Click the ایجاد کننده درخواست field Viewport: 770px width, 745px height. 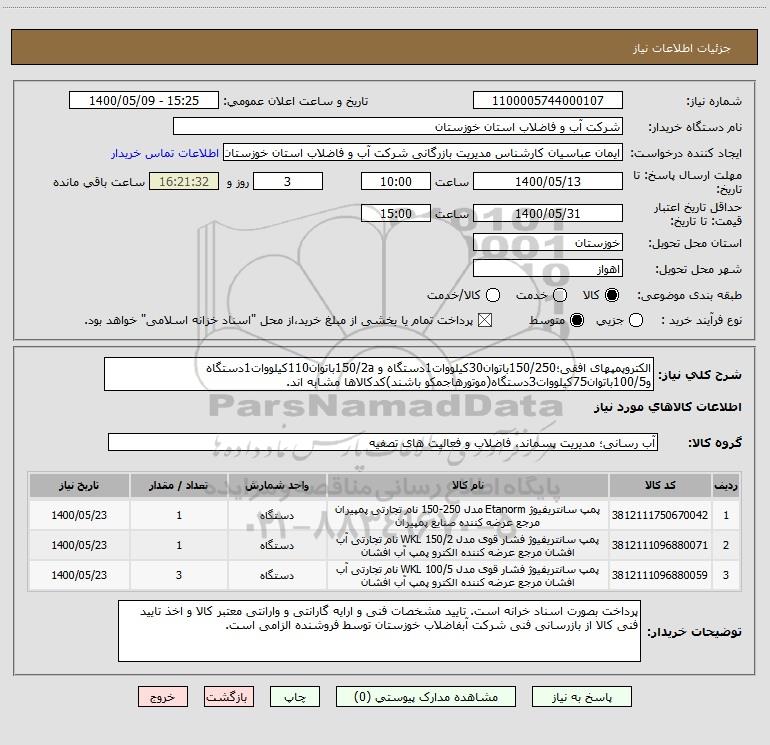click(x=423, y=153)
